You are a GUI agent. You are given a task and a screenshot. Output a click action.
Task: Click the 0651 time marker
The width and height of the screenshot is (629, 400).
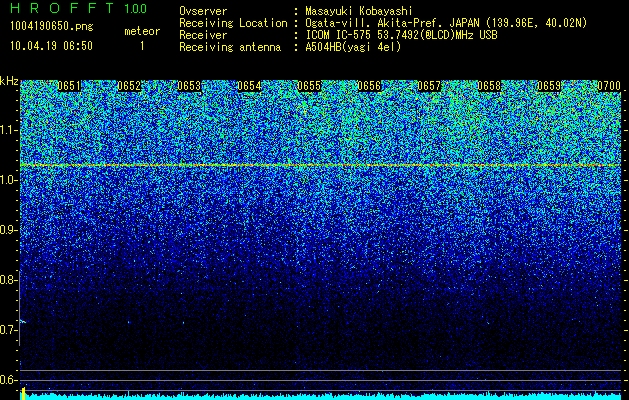[x=69, y=86]
